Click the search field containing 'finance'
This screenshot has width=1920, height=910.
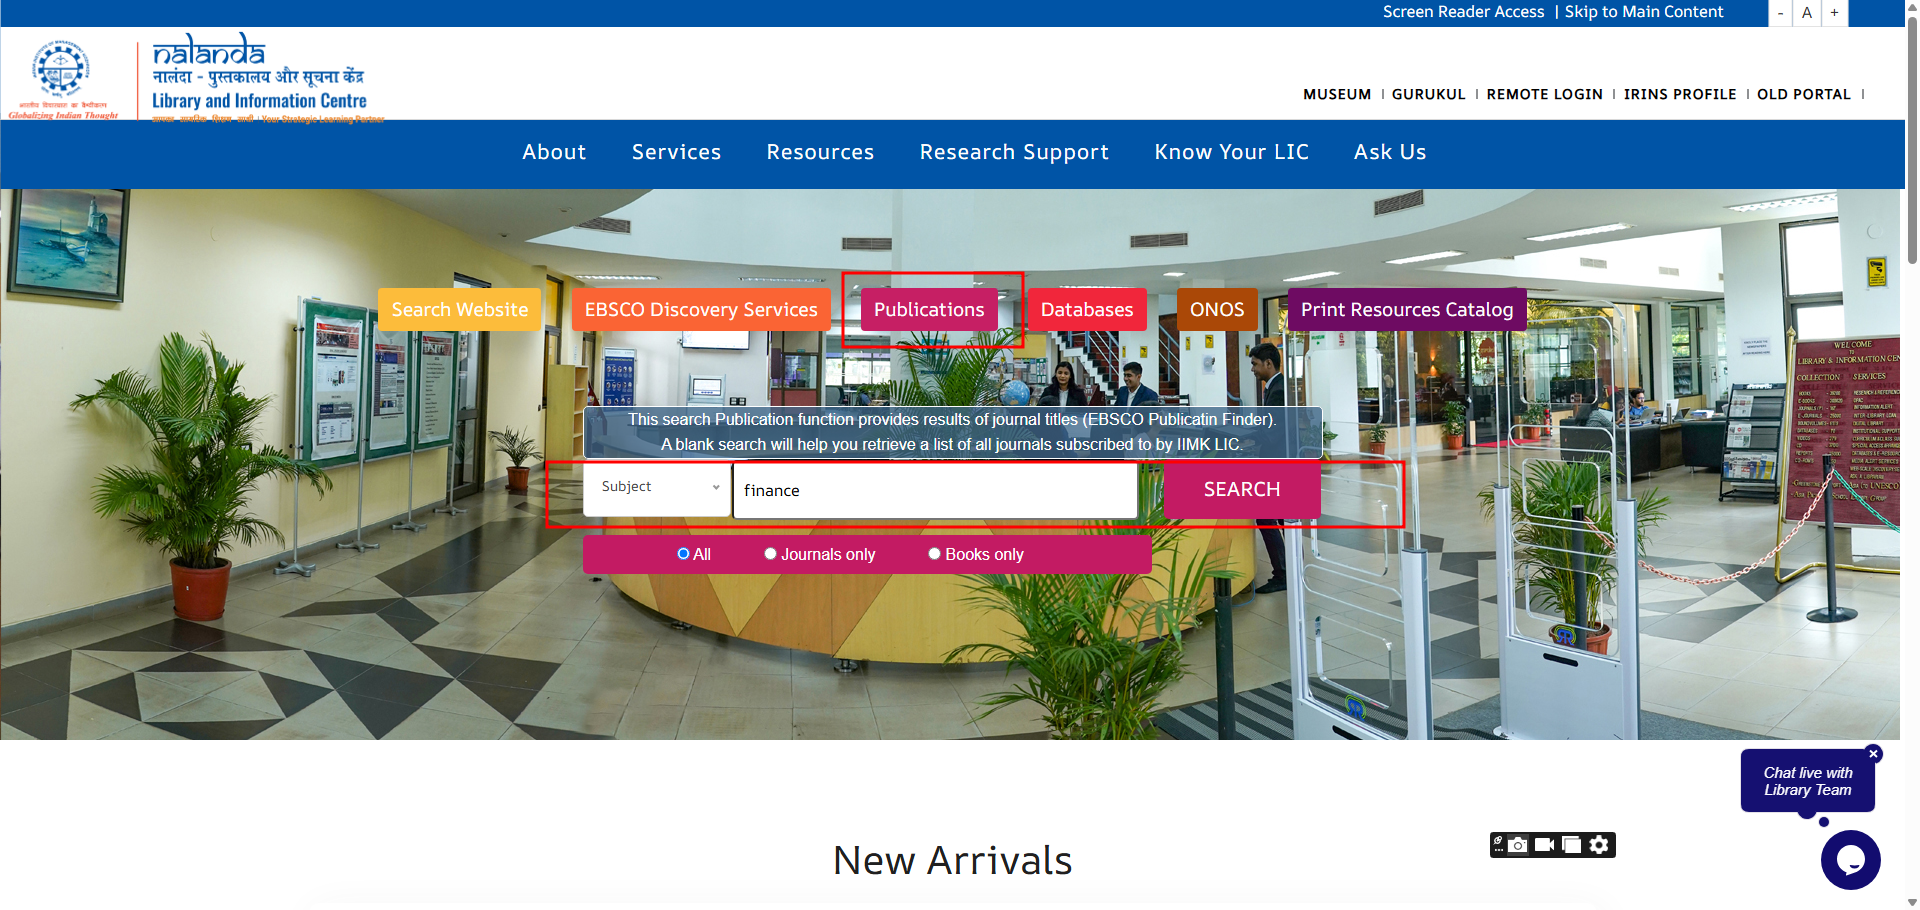tap(935, 490)
